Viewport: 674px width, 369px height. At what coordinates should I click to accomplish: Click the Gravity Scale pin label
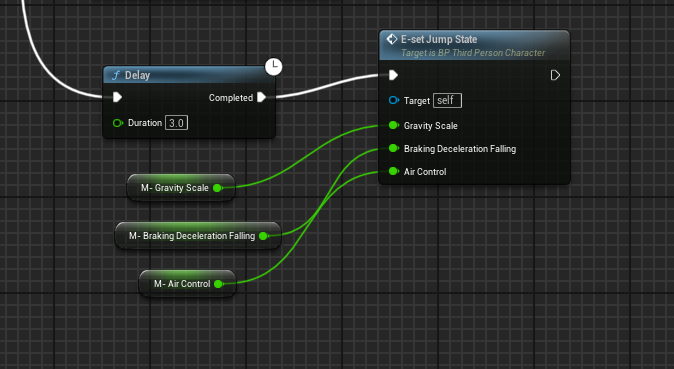(x=431, y=126)
